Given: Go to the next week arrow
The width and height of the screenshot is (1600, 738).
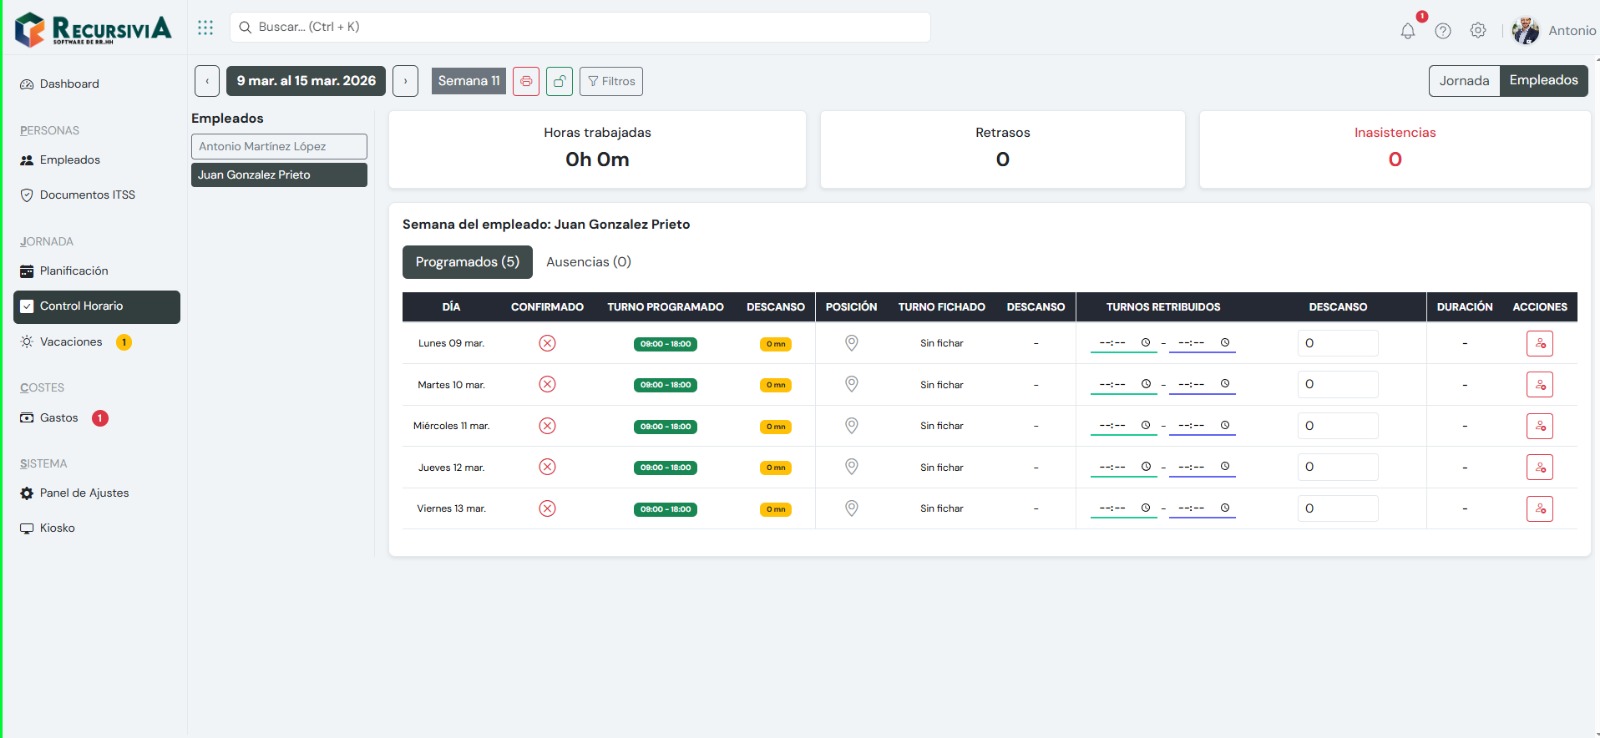Looking at the screenshot, I should point(405,81).
